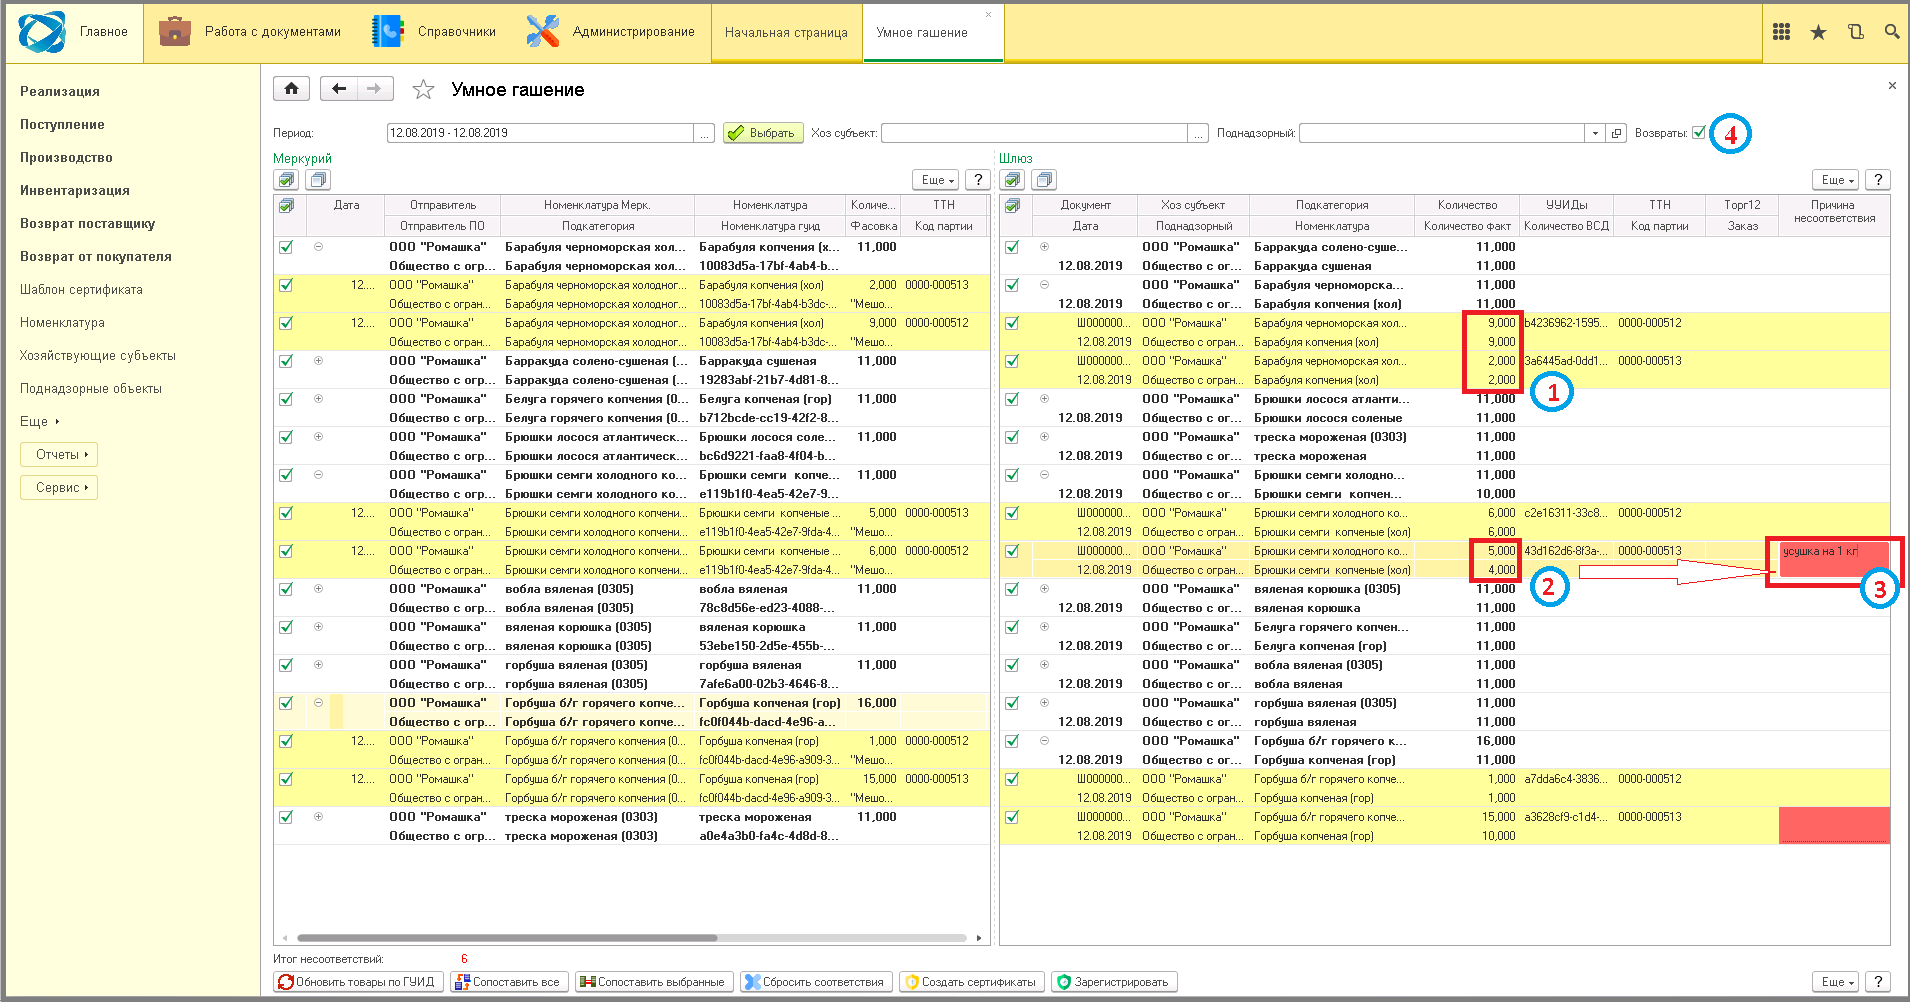The height and width of the screenshot is (1002, 1910).
Task: Open history icon in top bar
Action: (1855, 32)
